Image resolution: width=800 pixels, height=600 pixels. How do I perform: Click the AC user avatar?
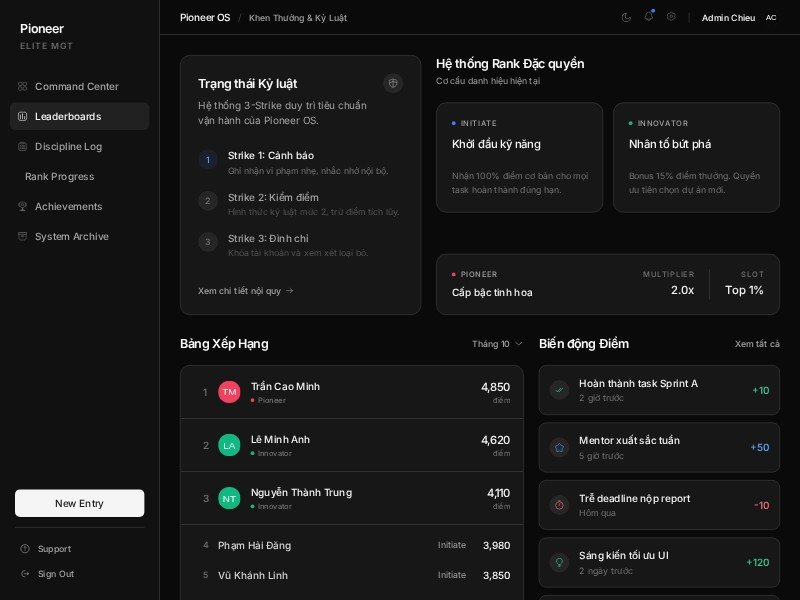(771, 17)
